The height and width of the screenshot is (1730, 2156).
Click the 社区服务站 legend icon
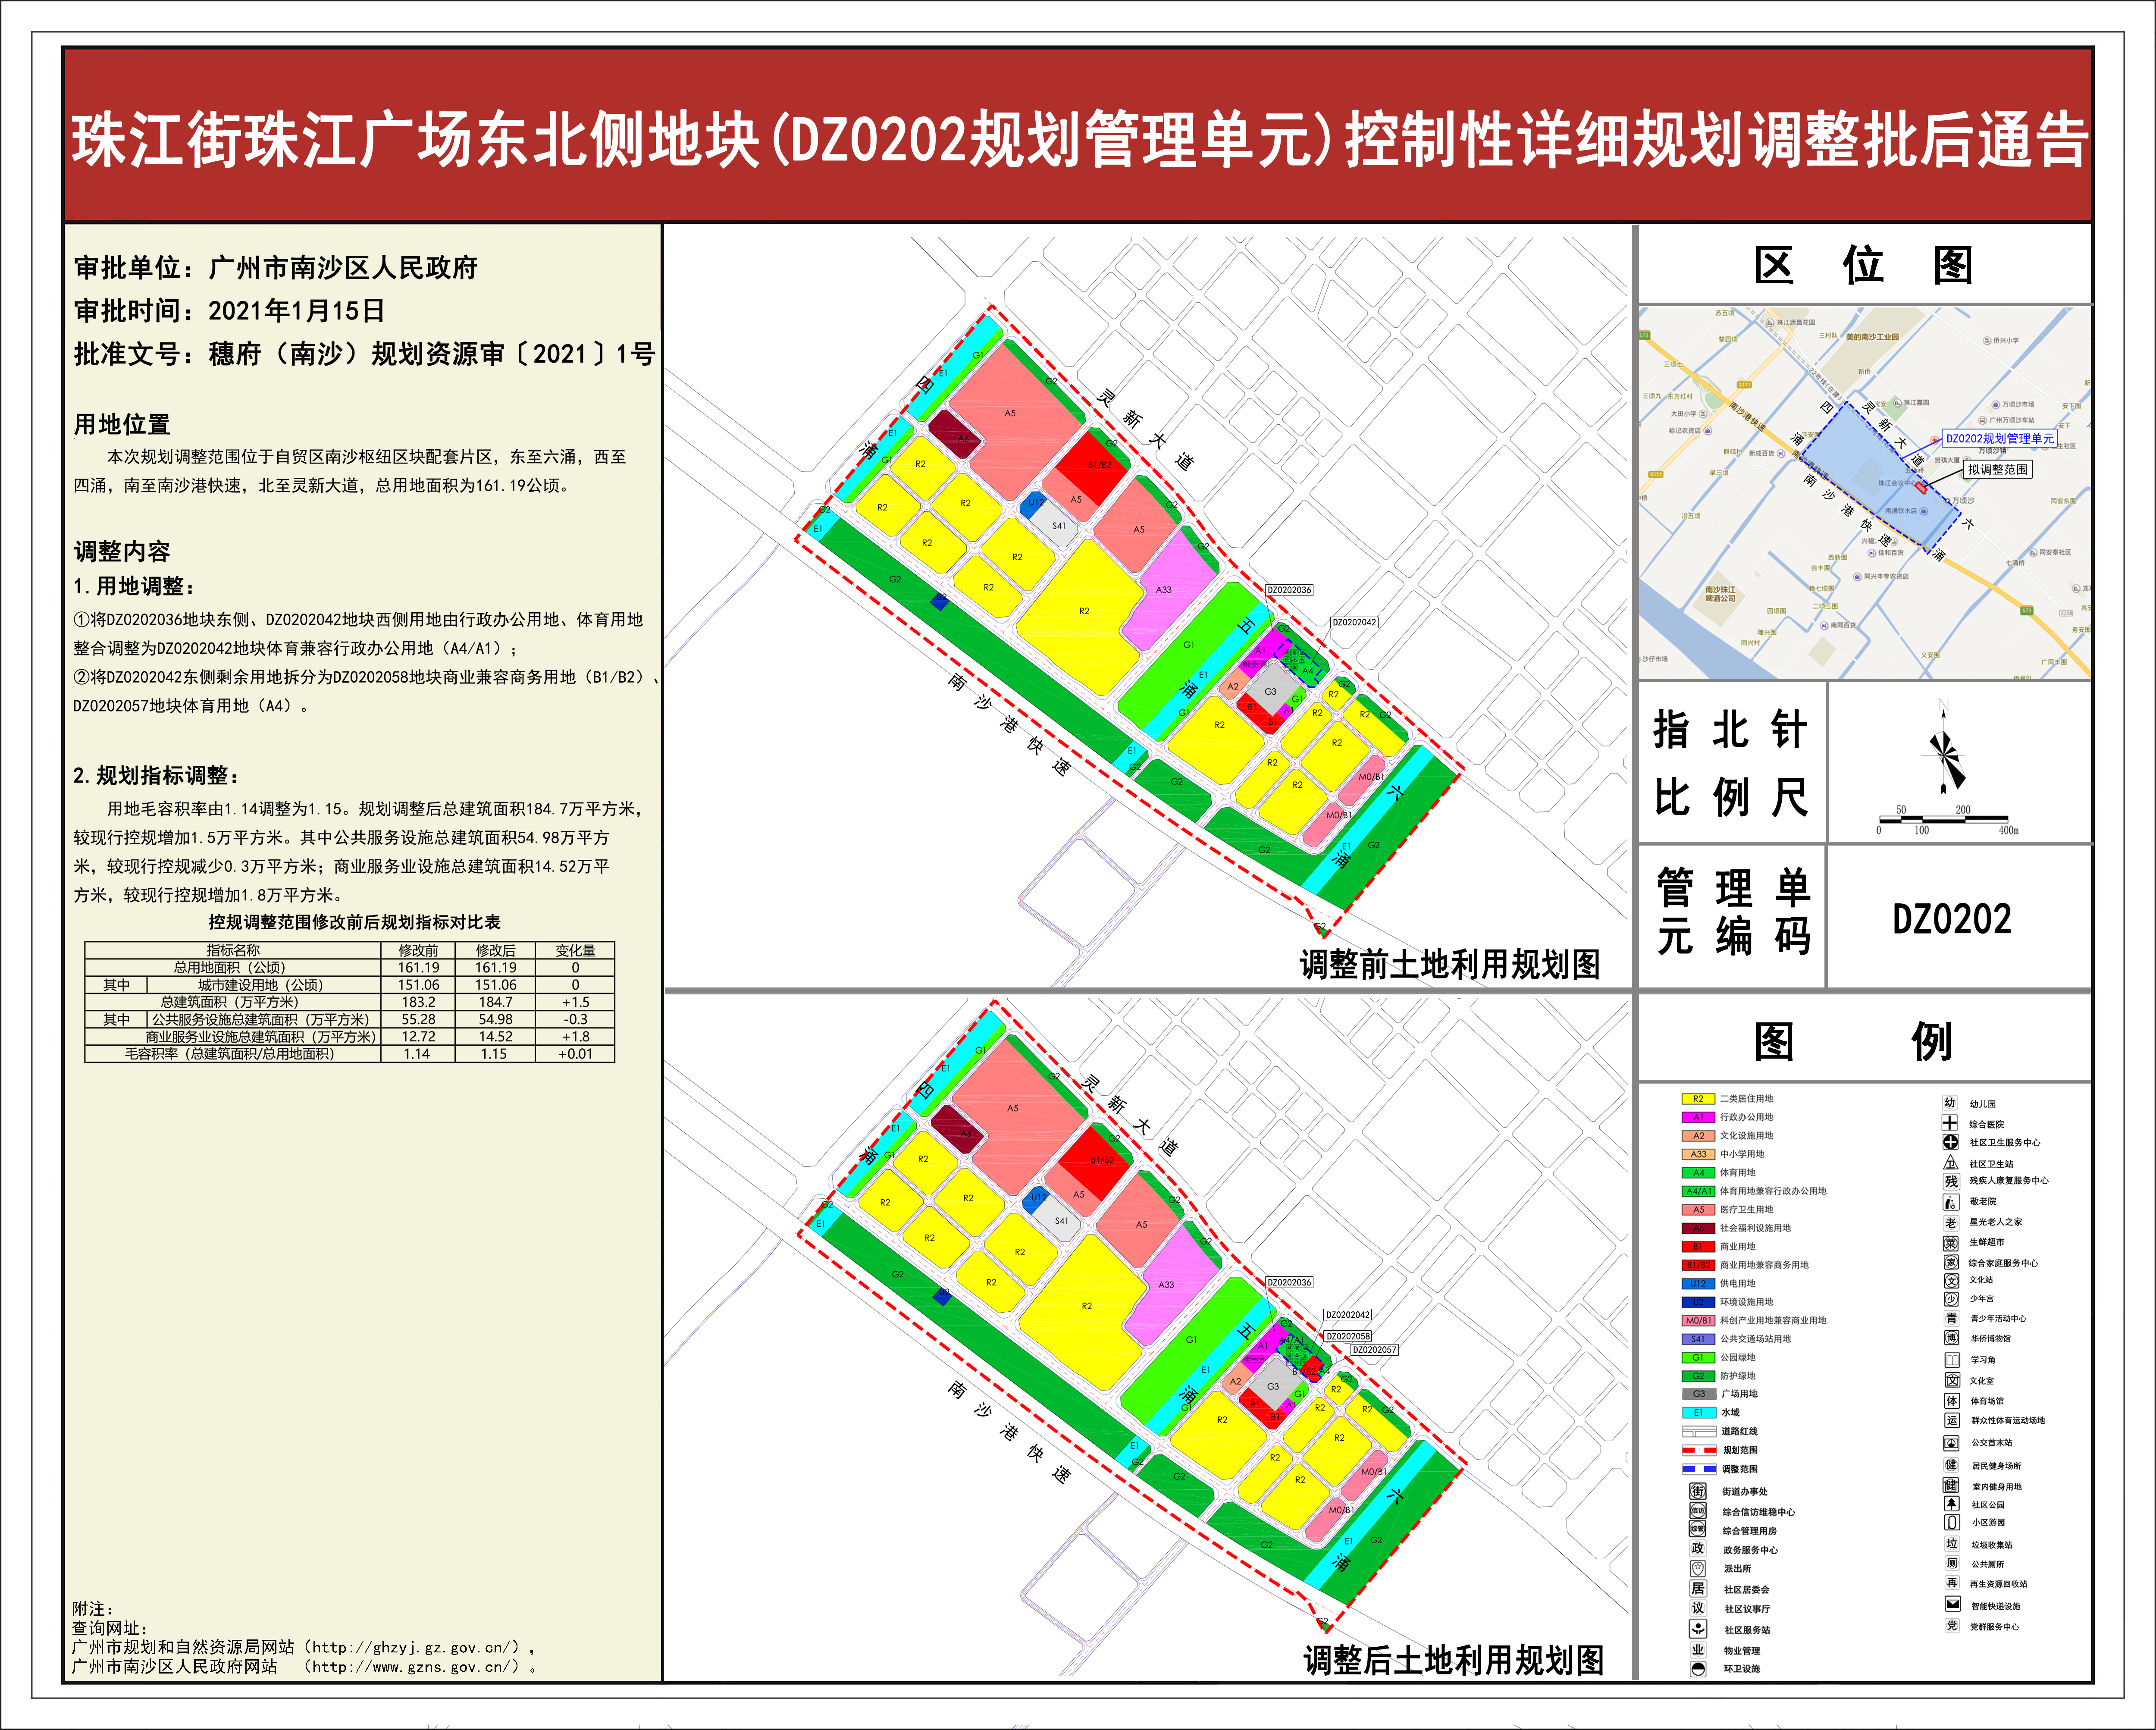1698,1629
